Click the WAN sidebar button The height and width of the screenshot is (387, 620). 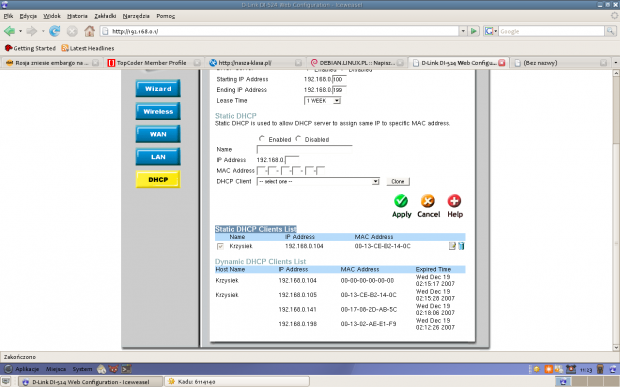pyautogui.click(x=158, y=134)
